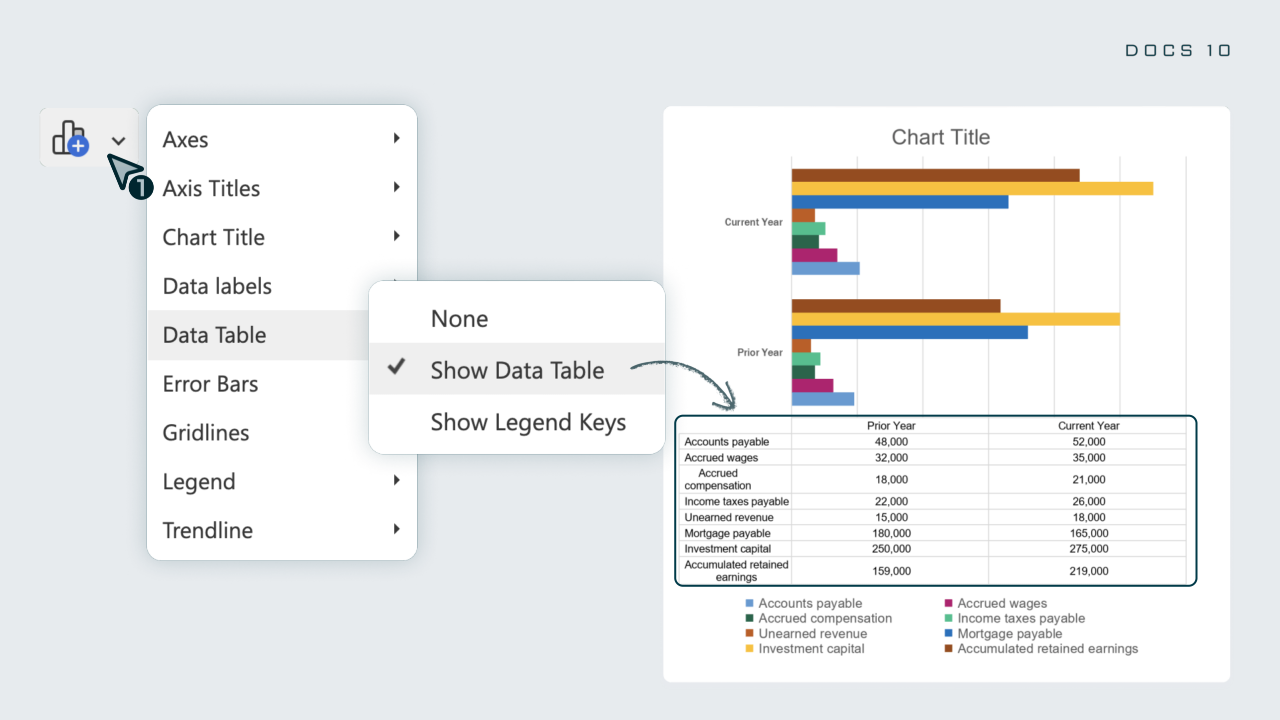Viewport: 1280px width, 720px height.
Task: Click the Mortgage payable legend color swatch
Action: point(948,634)
